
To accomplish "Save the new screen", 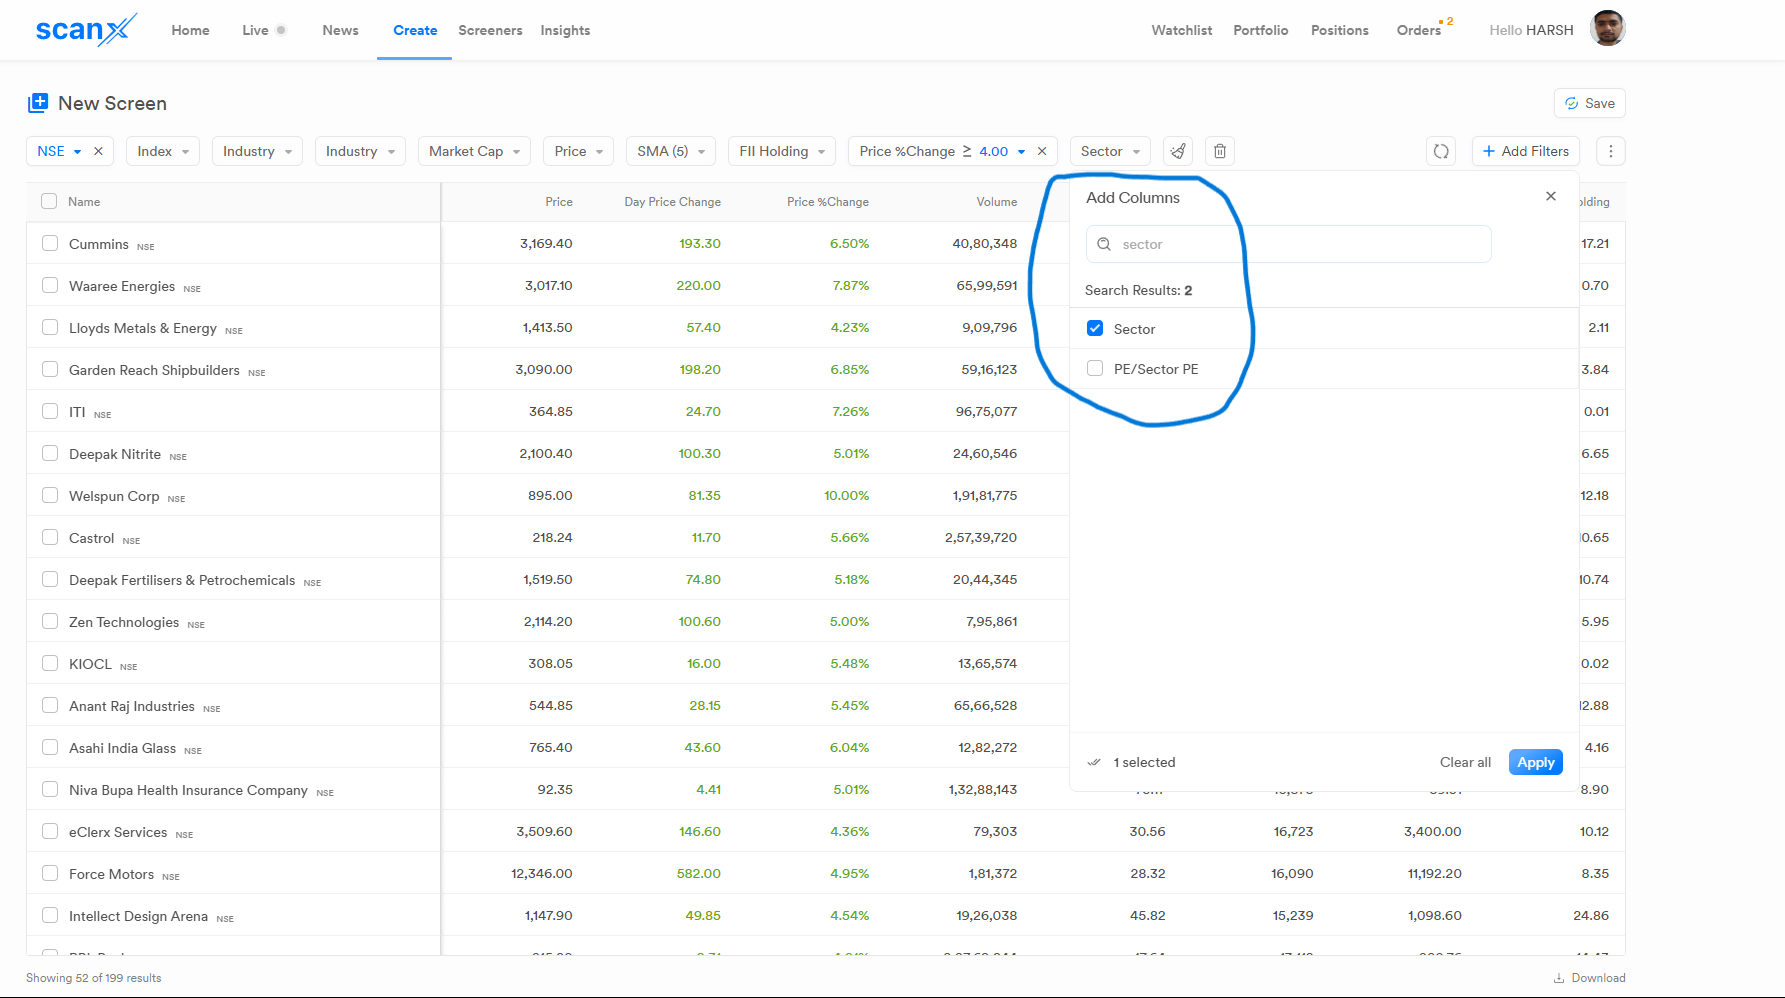I will point(1589,103).
